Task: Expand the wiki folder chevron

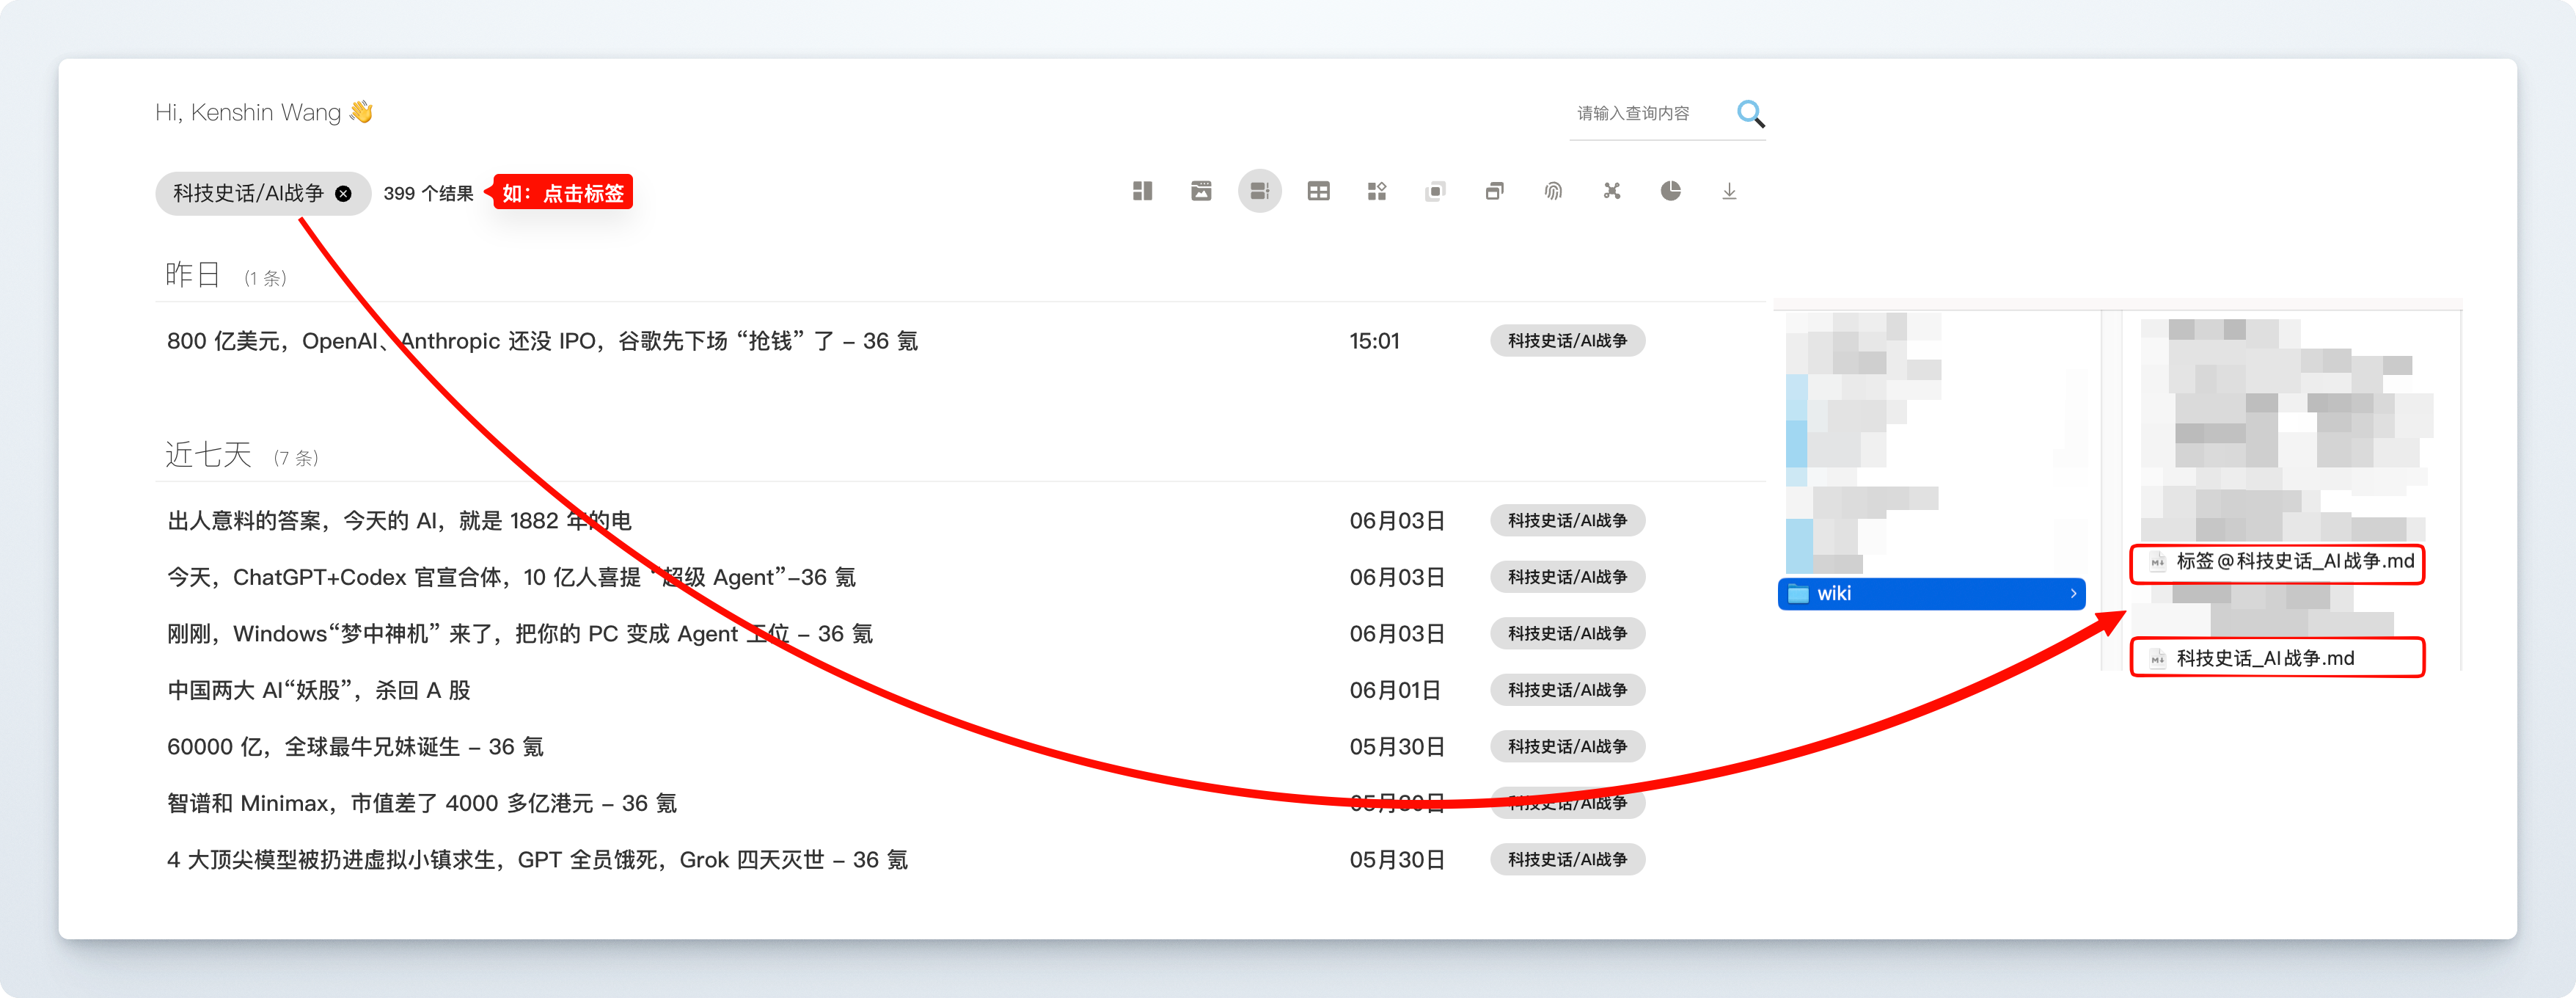Action: (2073, 594)
